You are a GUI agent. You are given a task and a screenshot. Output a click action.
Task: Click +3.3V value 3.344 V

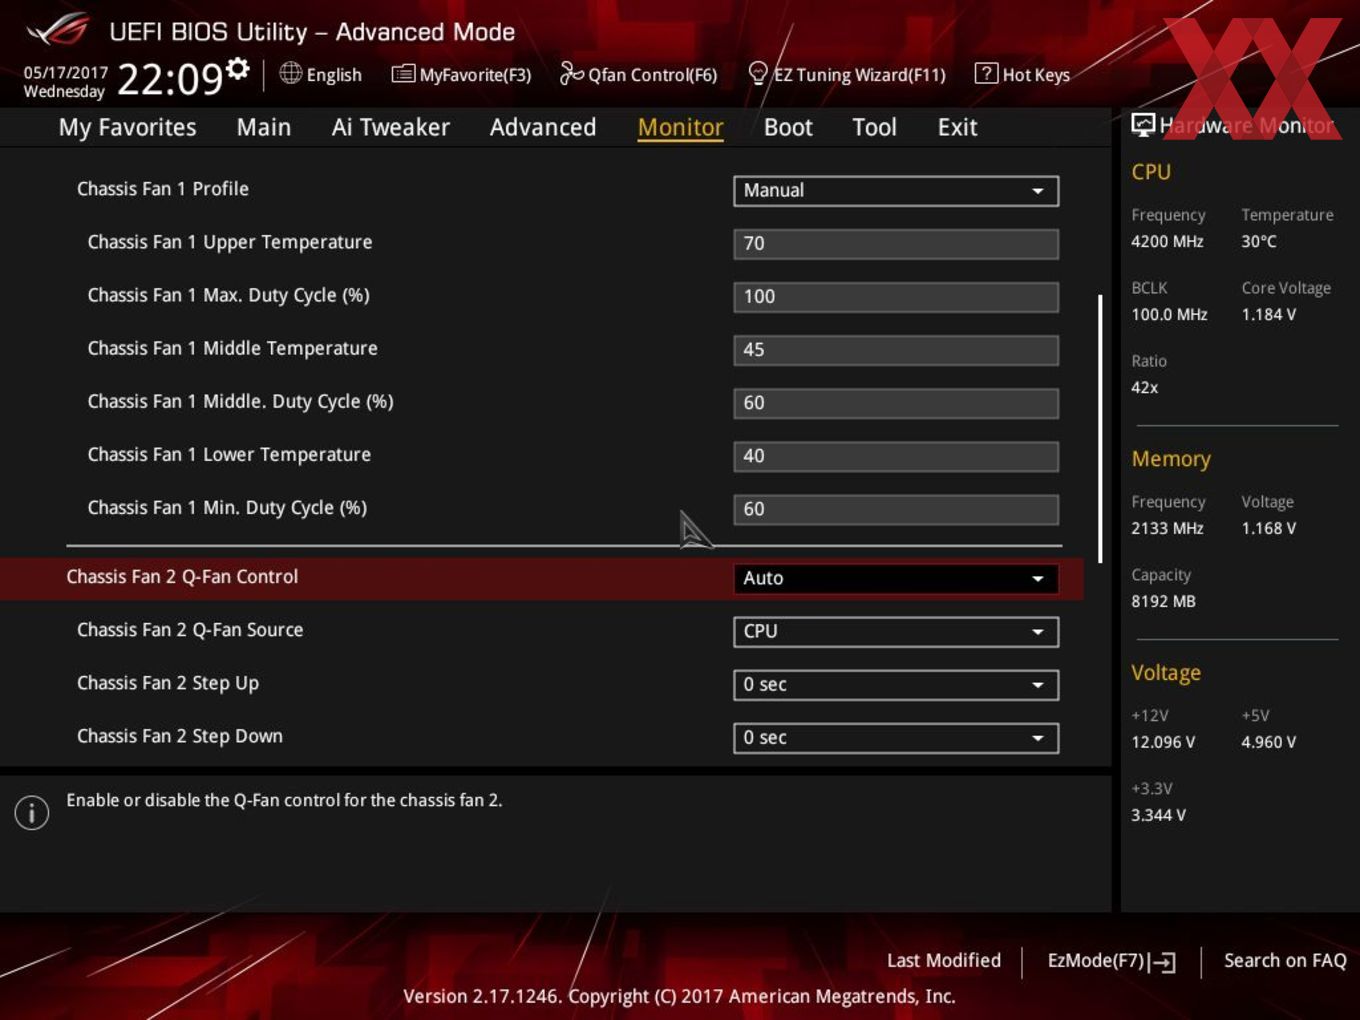pyautogui.click(x=1158, y=815)
